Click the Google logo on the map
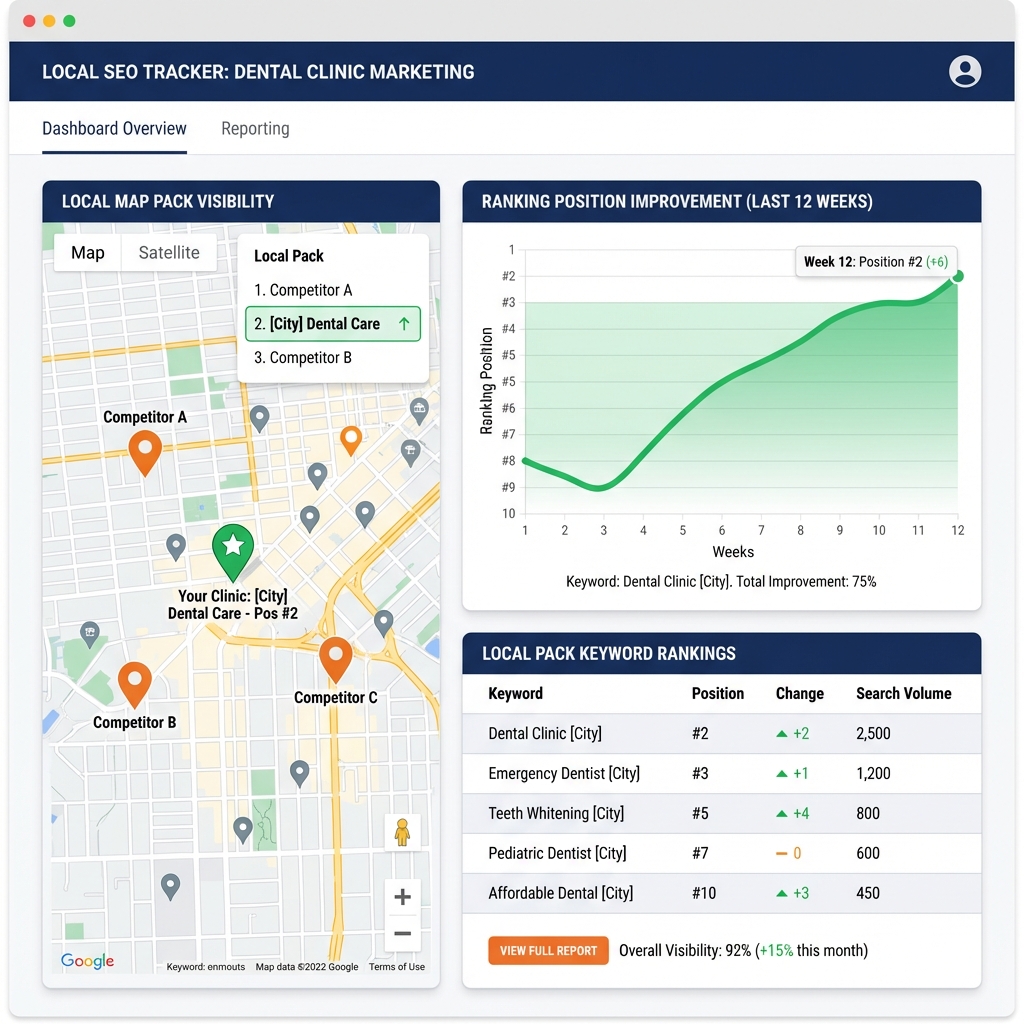This screenshot has height=1024, width=1024. (x=86, y=961)
